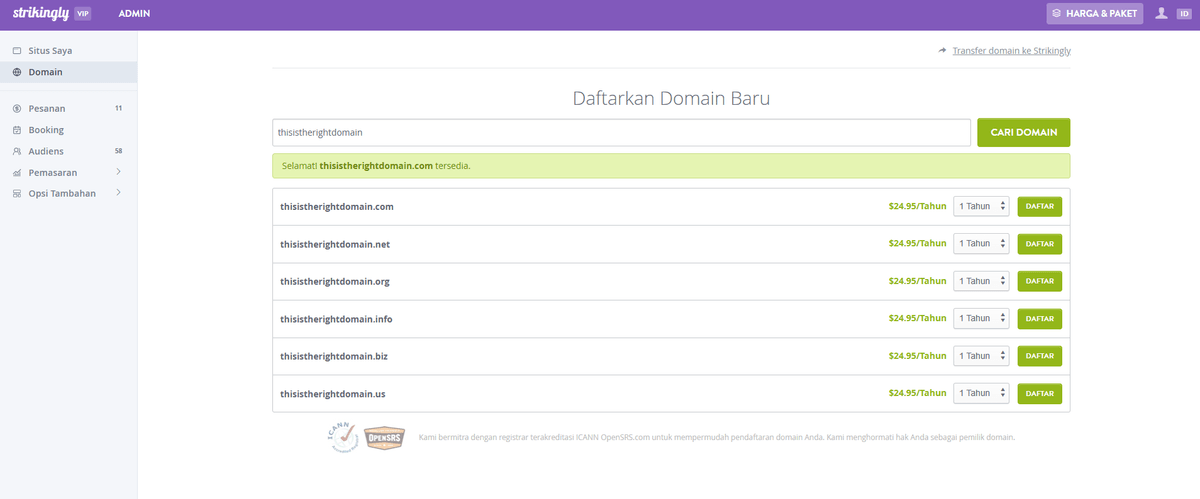Click the Pesanan dollar icon
The width and height of the screenshot is (1200, 499).
tap(17, 108)
